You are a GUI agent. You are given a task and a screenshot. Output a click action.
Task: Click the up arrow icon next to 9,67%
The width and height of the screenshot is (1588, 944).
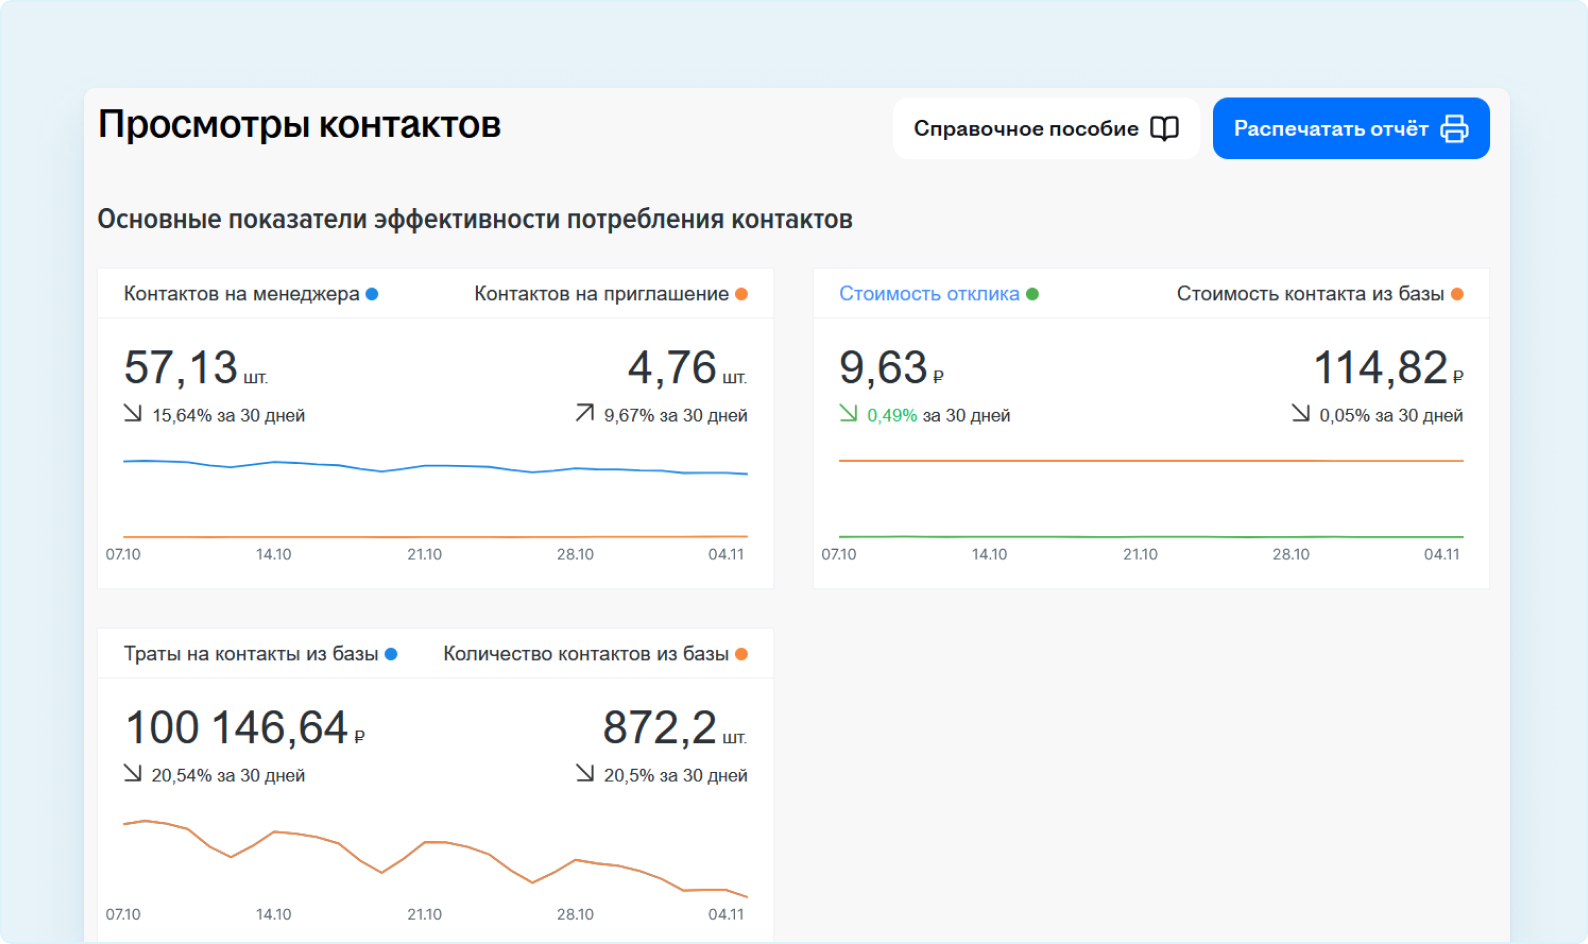[x=585, y=413]
